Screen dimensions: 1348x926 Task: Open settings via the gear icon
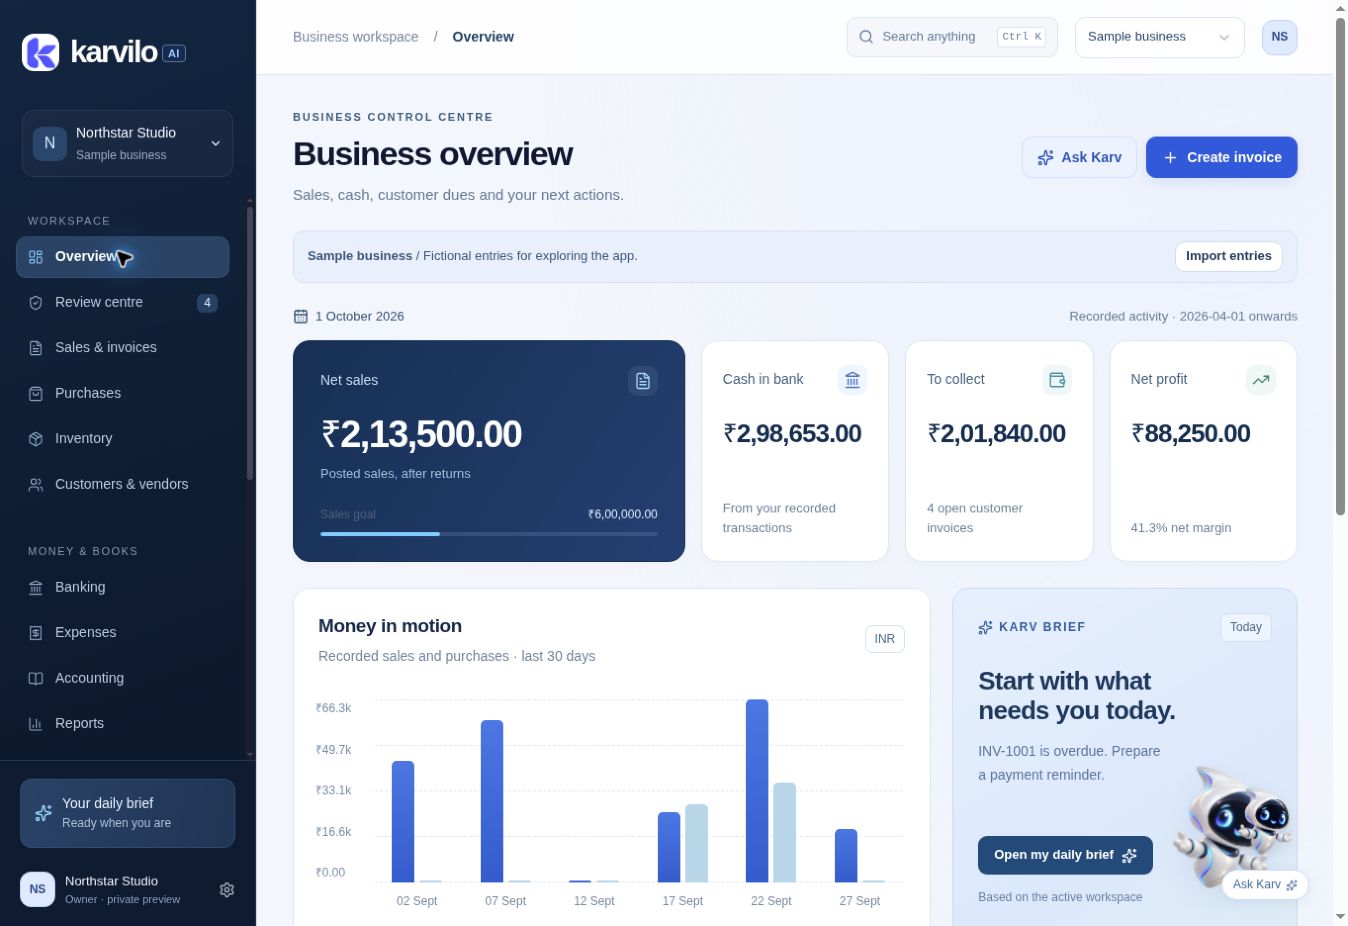(227, 890)
